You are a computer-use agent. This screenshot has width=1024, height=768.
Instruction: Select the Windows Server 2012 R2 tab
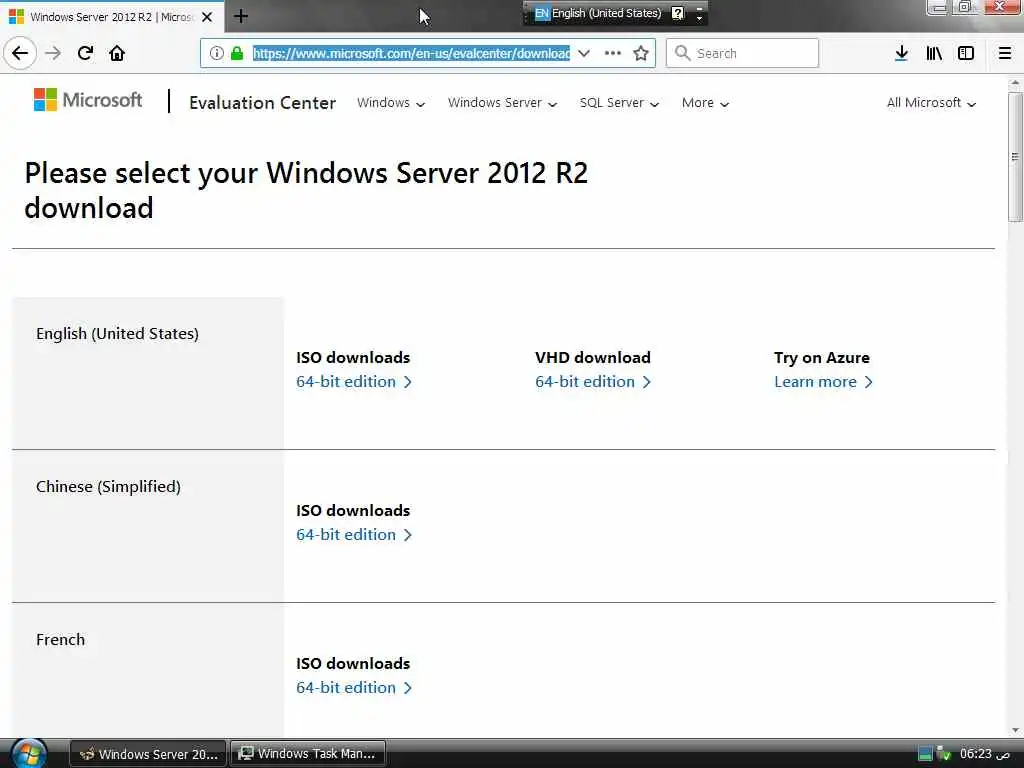112,17
